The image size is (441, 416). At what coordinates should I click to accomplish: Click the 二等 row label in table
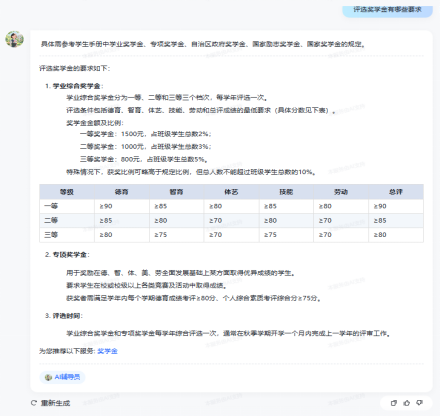point(51,220)
